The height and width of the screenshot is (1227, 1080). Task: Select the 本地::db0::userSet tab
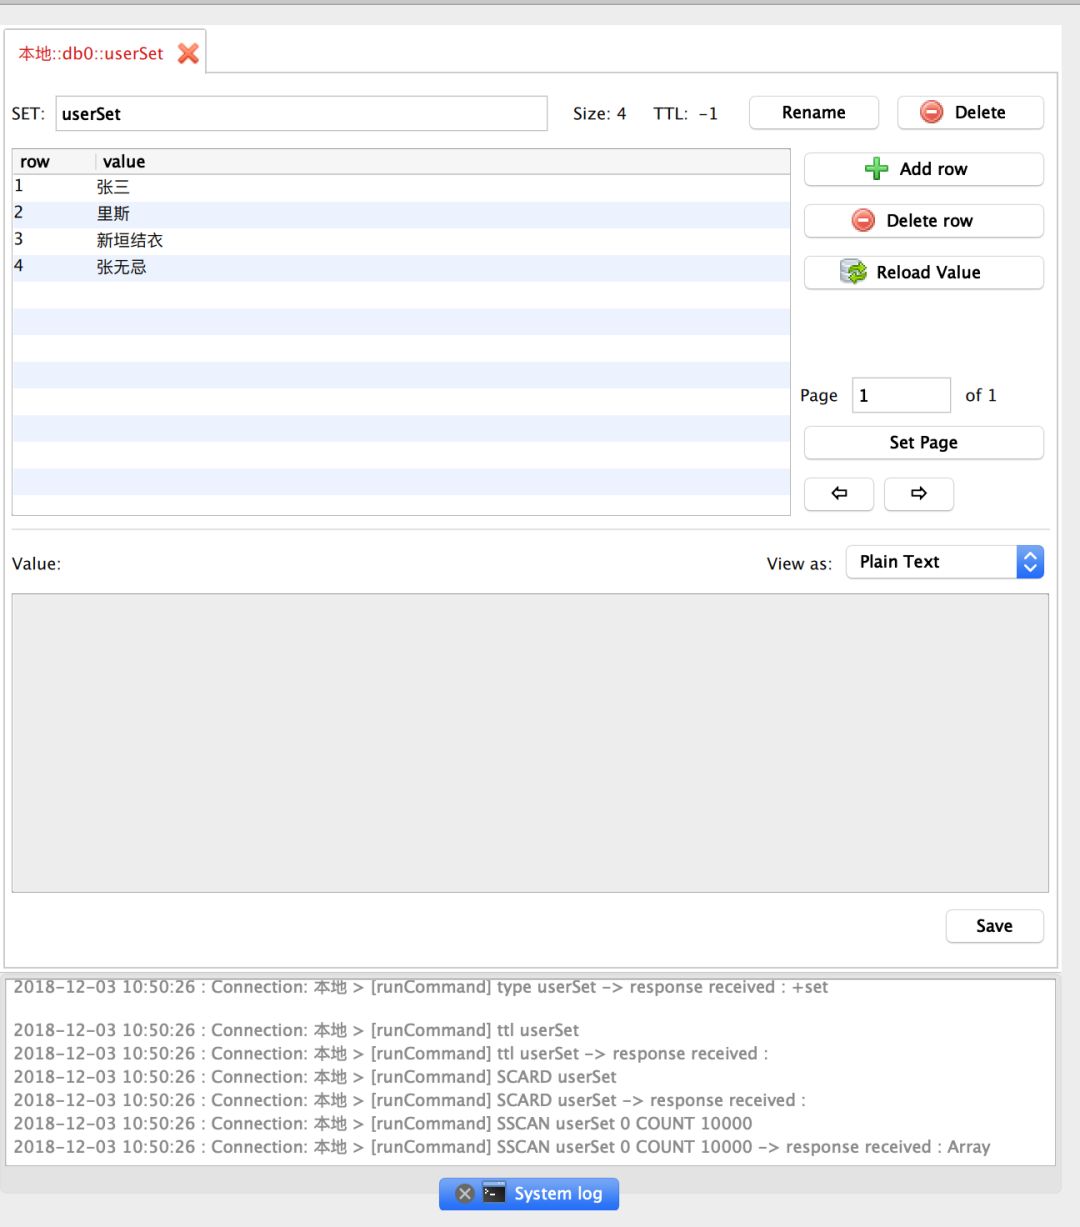tap(91, 54)
